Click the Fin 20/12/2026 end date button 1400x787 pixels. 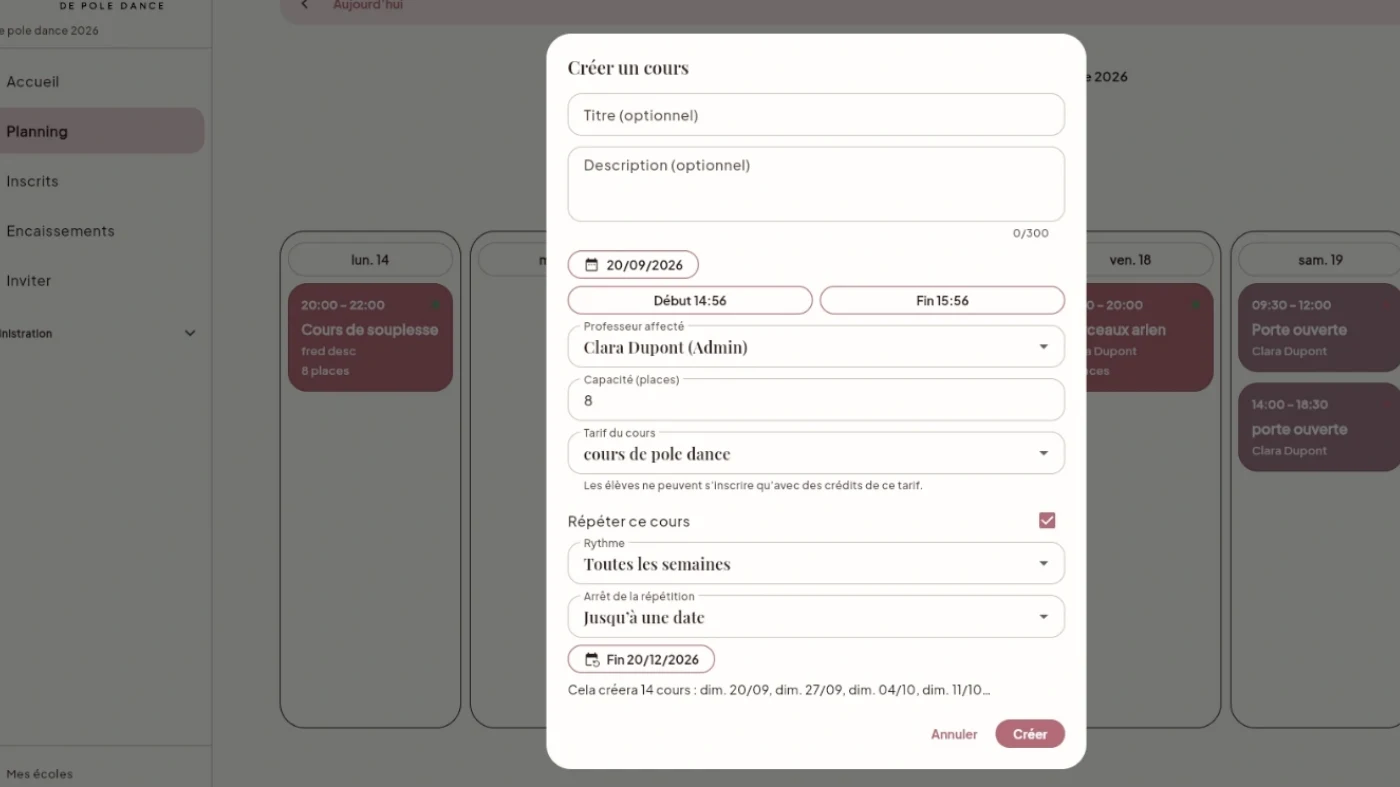click(x=641, y=660)
